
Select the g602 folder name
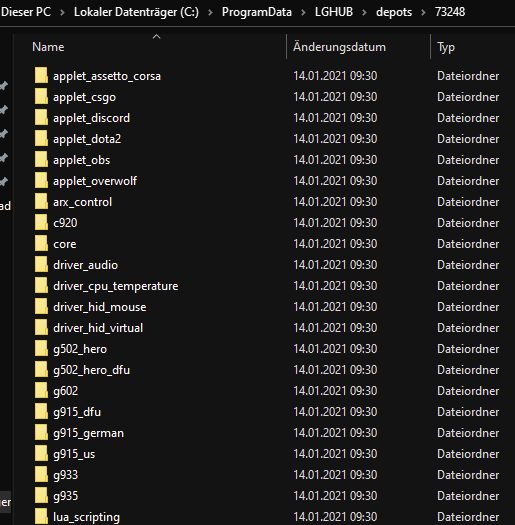tap(66, 391)
